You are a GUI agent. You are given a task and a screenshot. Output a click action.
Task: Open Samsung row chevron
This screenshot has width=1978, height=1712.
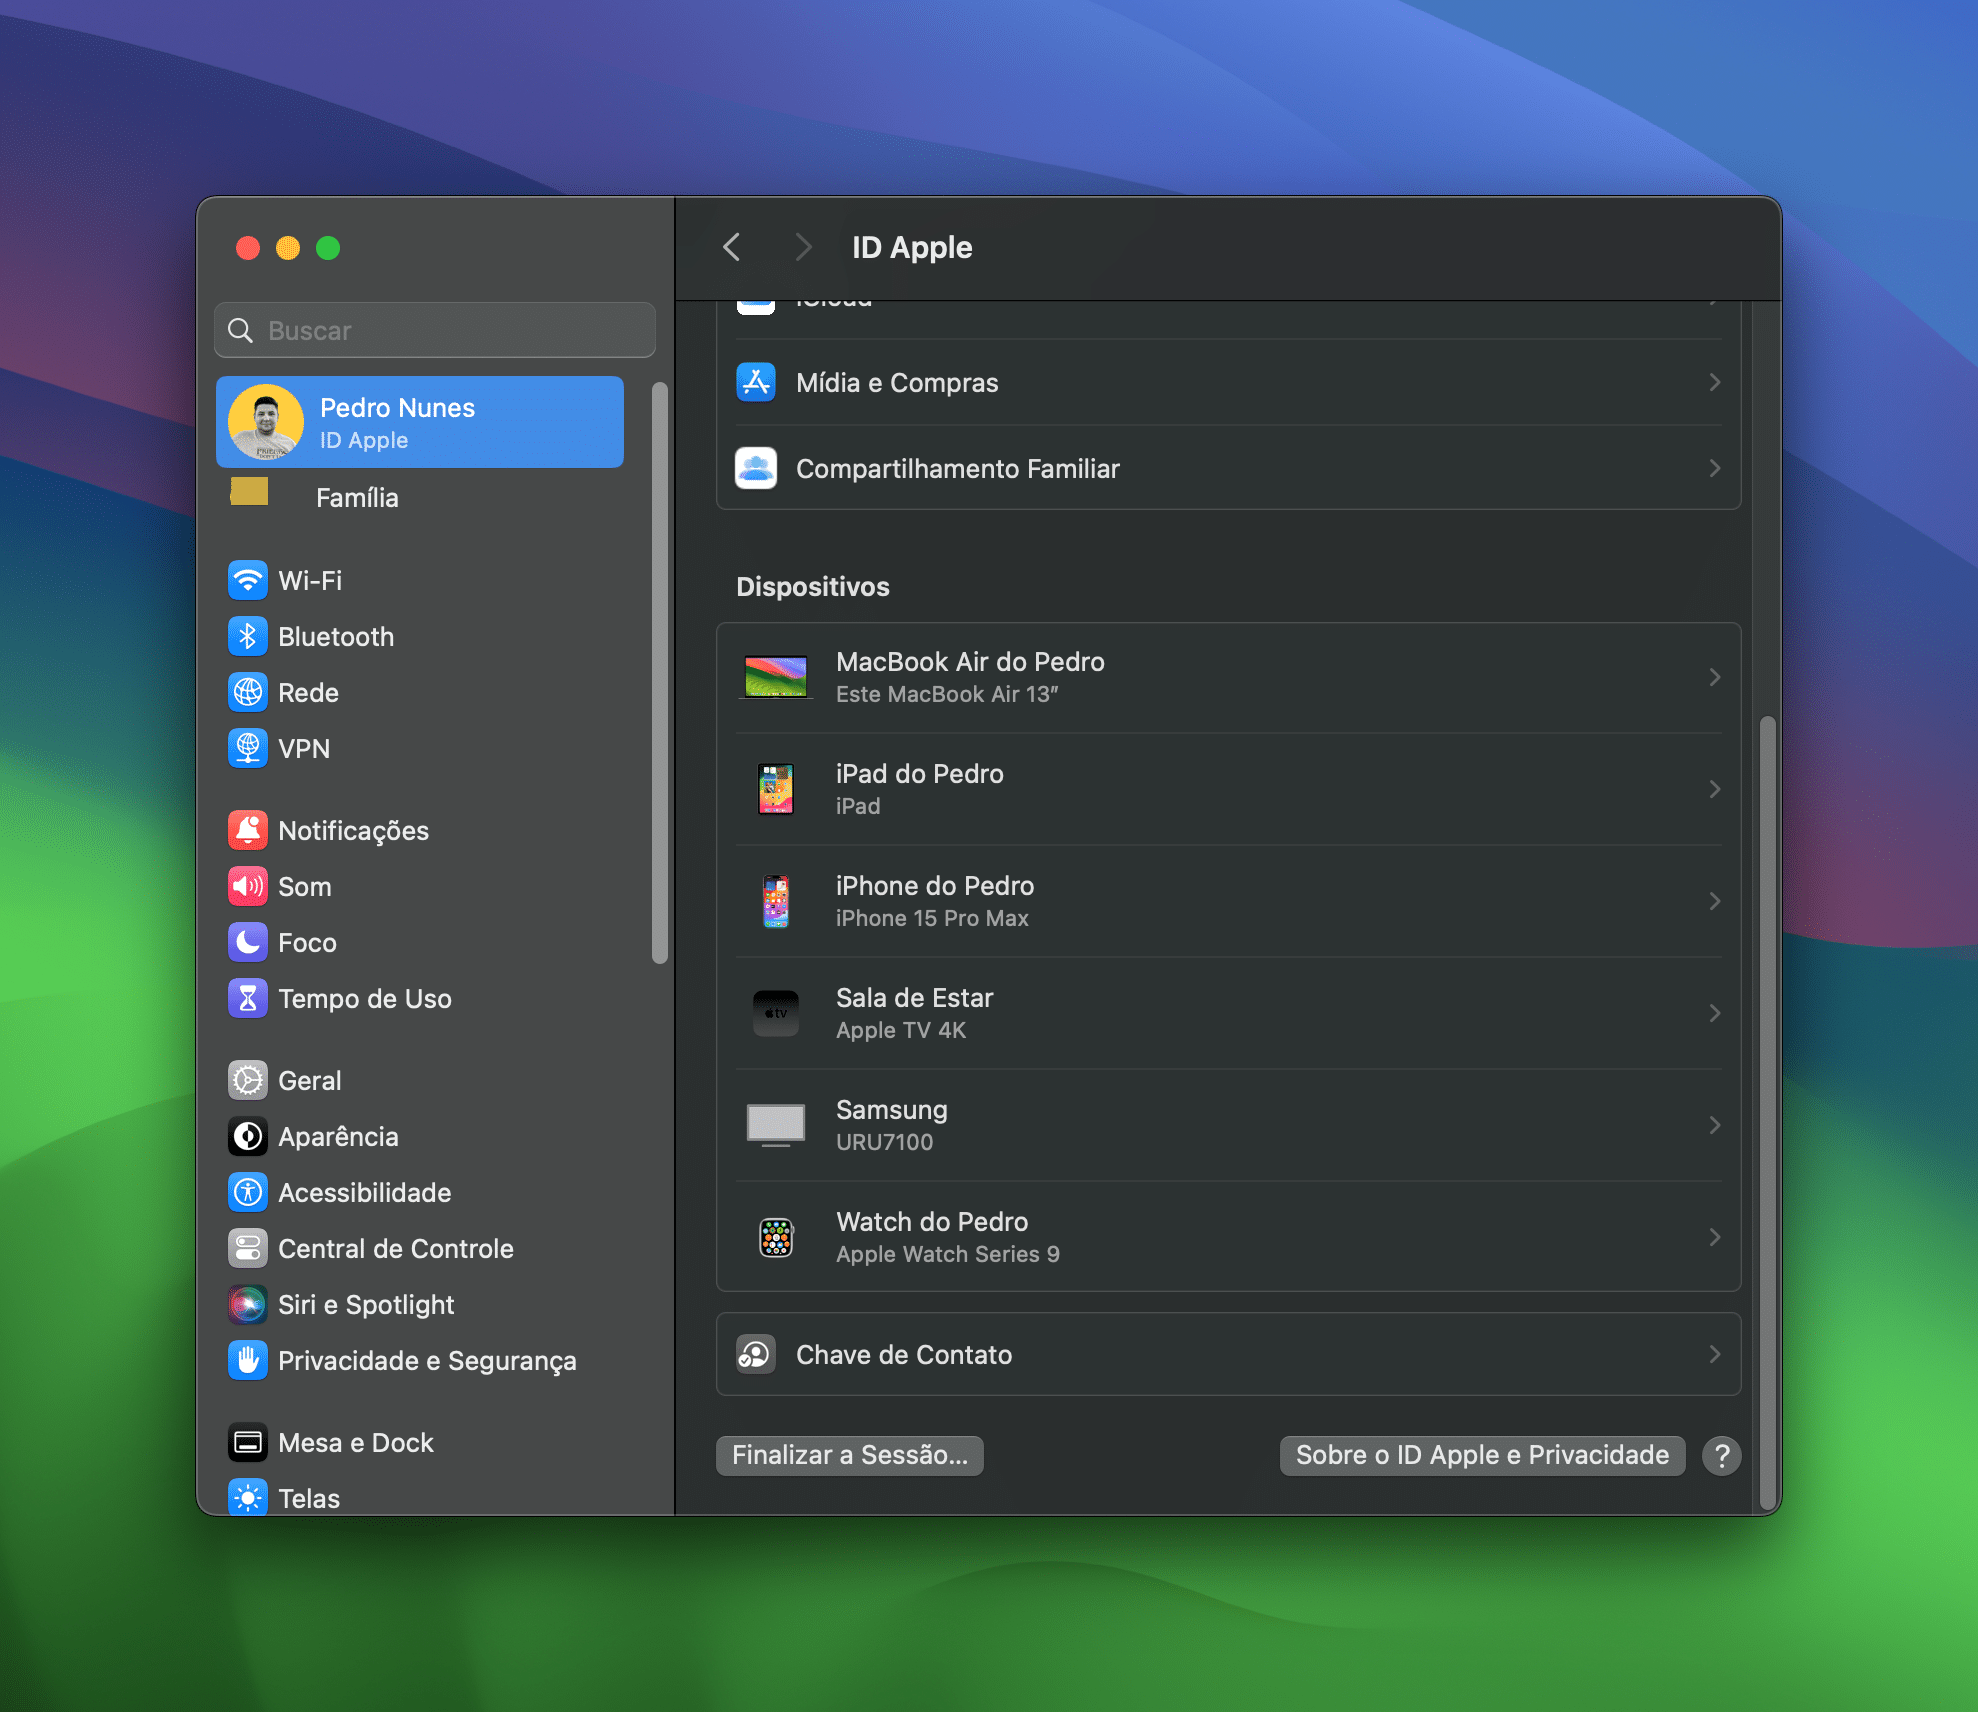pyautogui.click(x=1714, y=1125)
